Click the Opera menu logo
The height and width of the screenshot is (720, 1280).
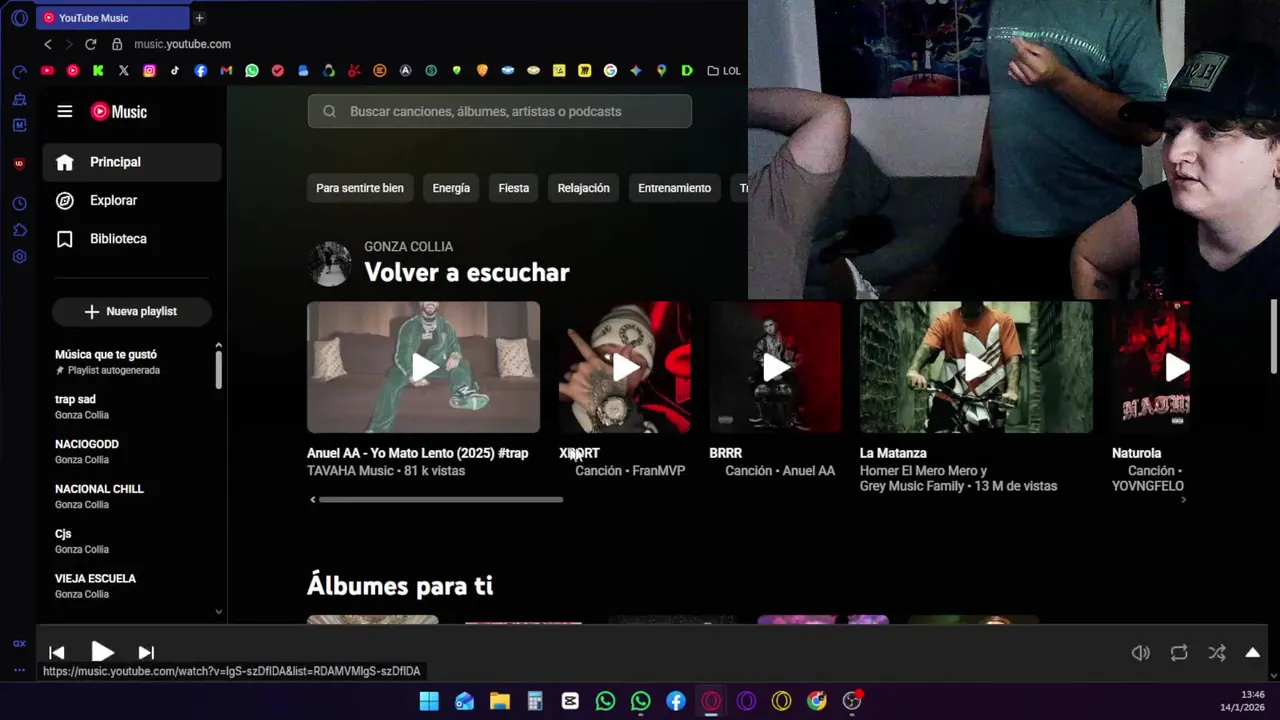(19, 18)
